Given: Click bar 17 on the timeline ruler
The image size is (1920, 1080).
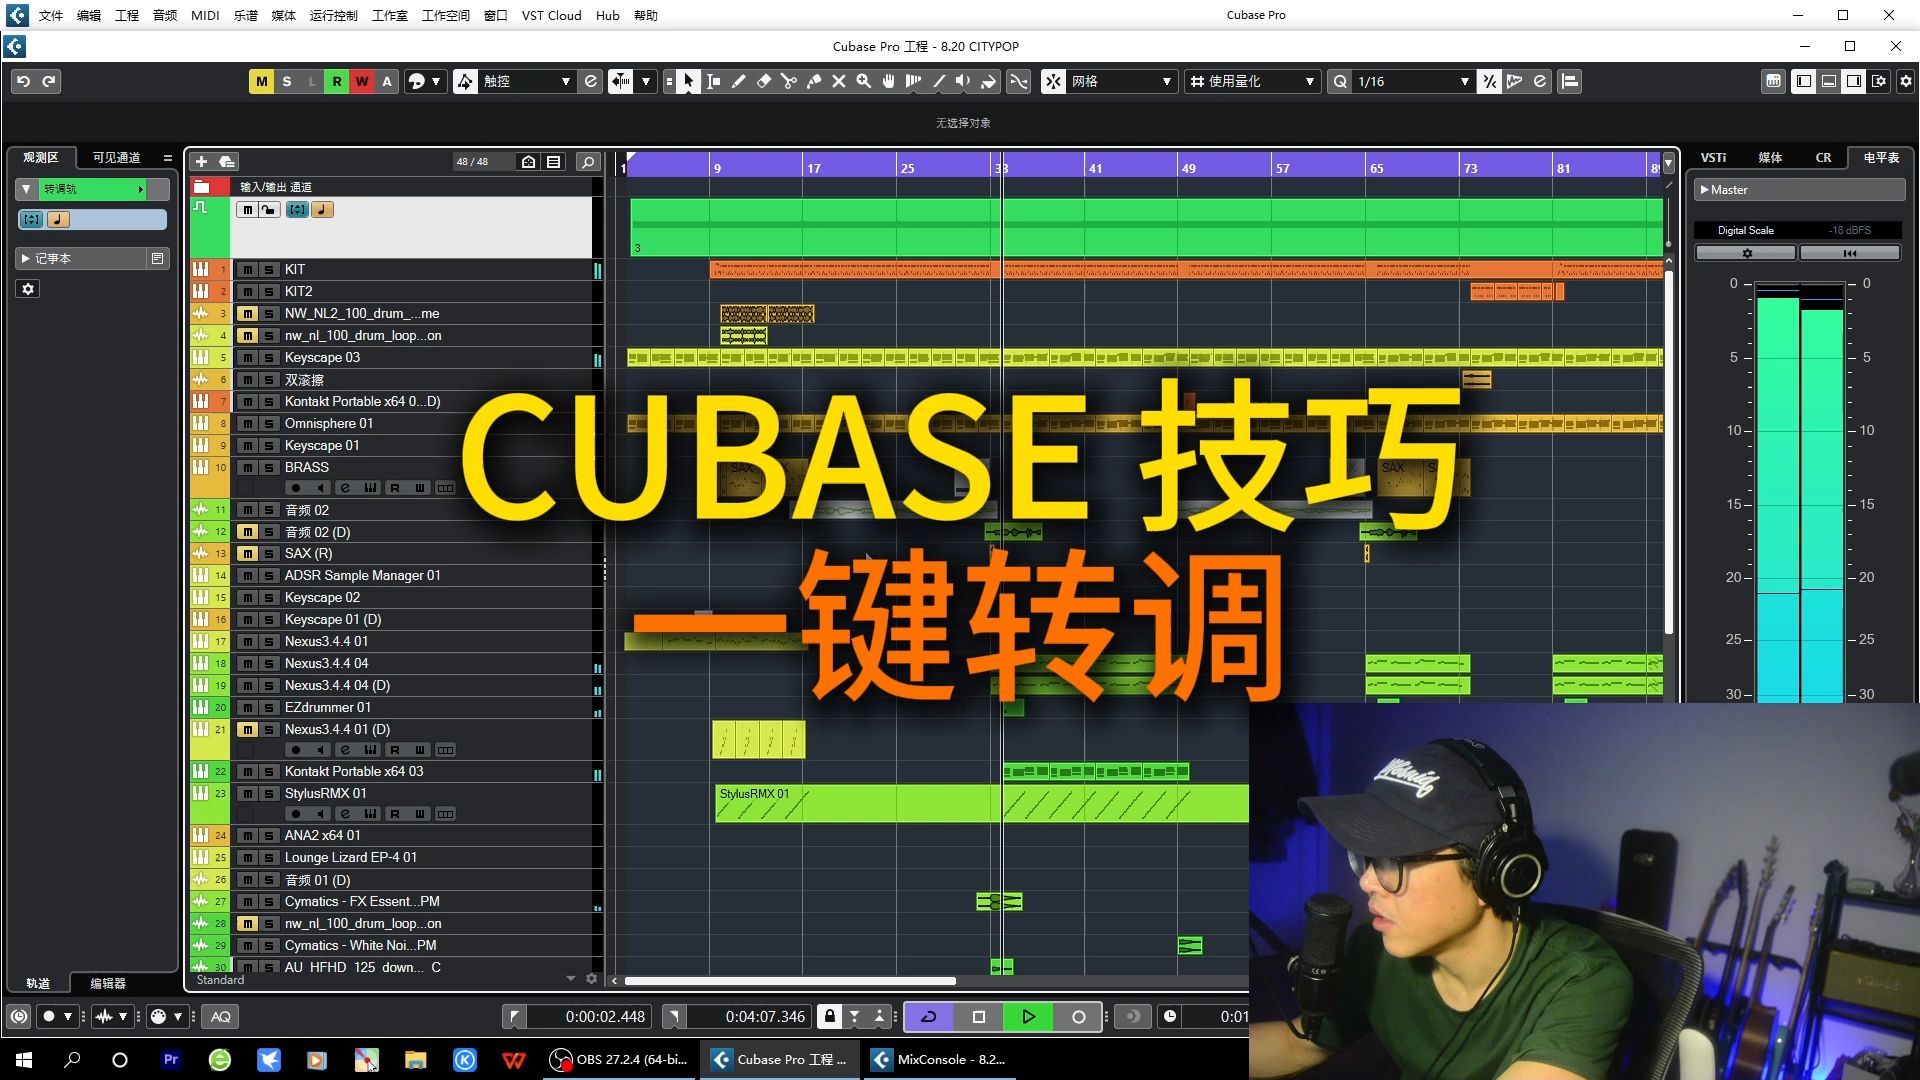Looking at the screenshot, I should (814, 167).
